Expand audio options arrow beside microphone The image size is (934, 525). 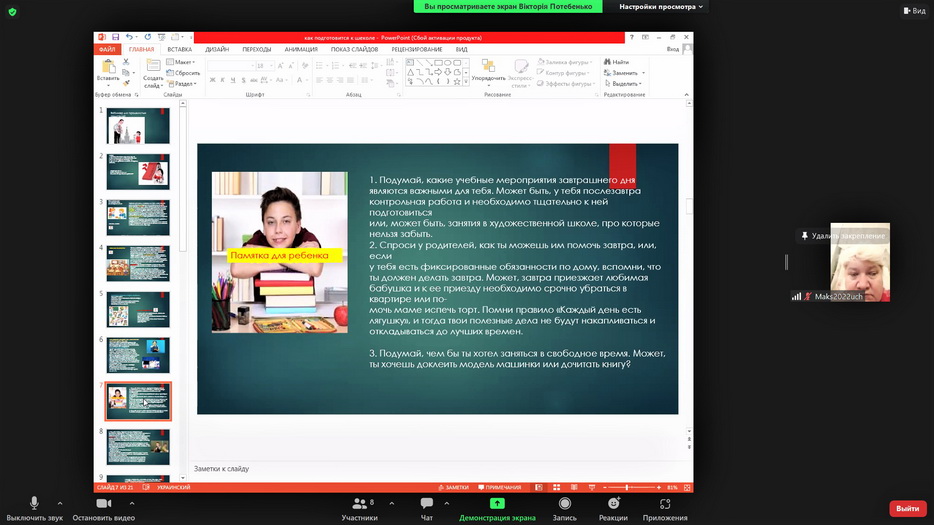coord(59,503)
